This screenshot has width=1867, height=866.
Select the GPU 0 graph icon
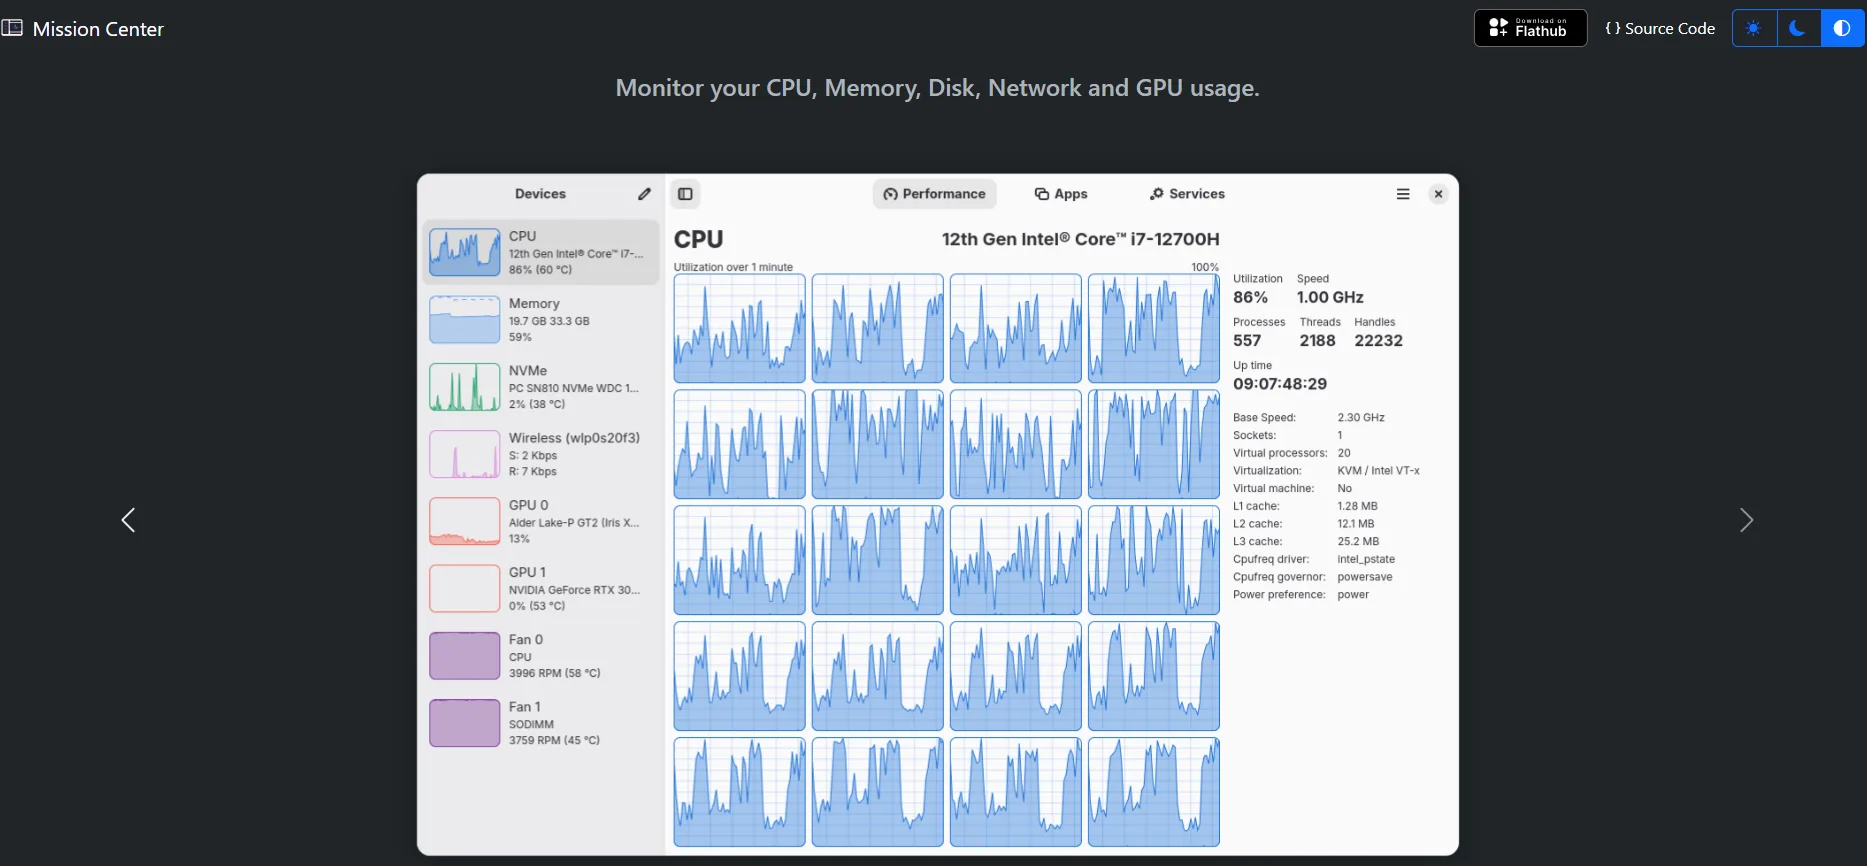[x=464, y=521]
